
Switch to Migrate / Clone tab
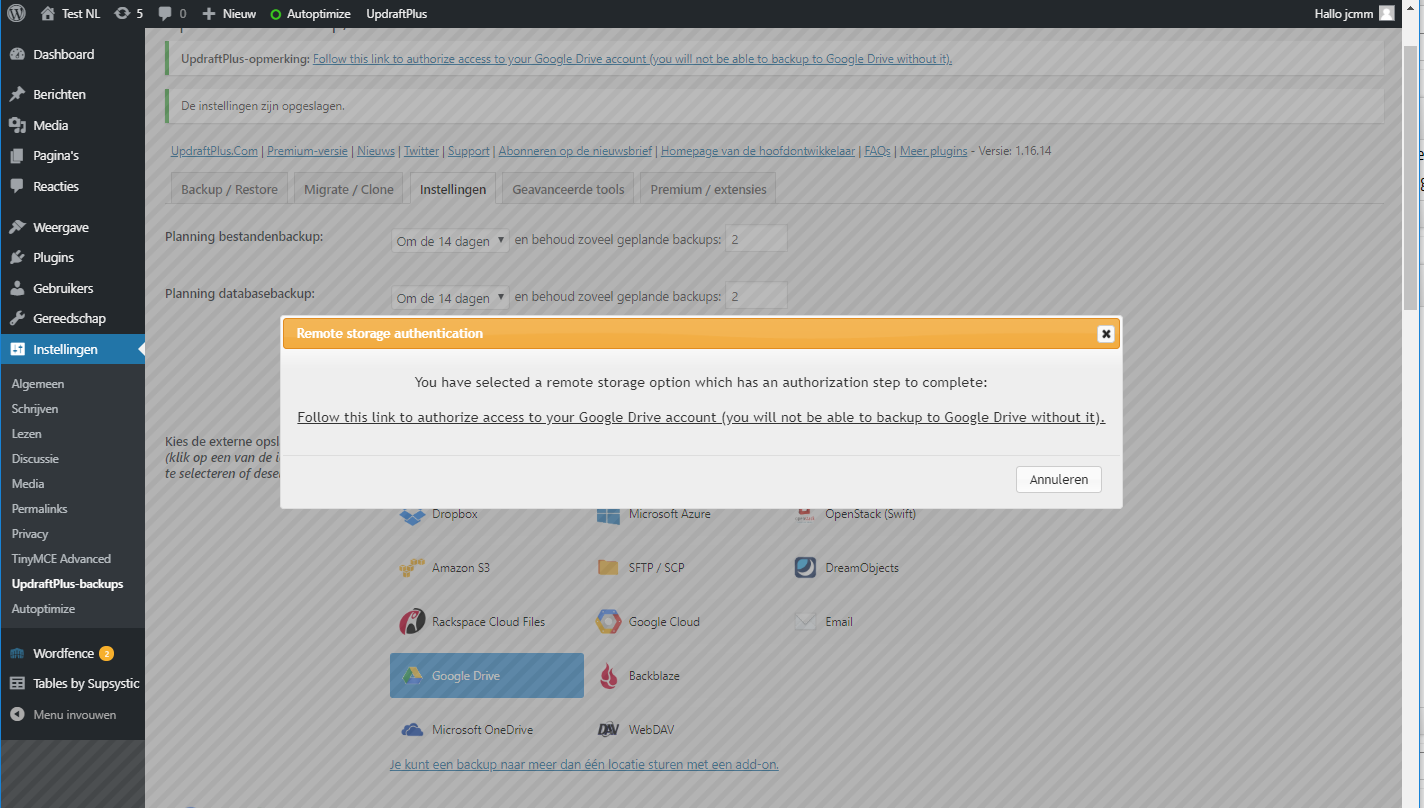(x=350, y=189)
